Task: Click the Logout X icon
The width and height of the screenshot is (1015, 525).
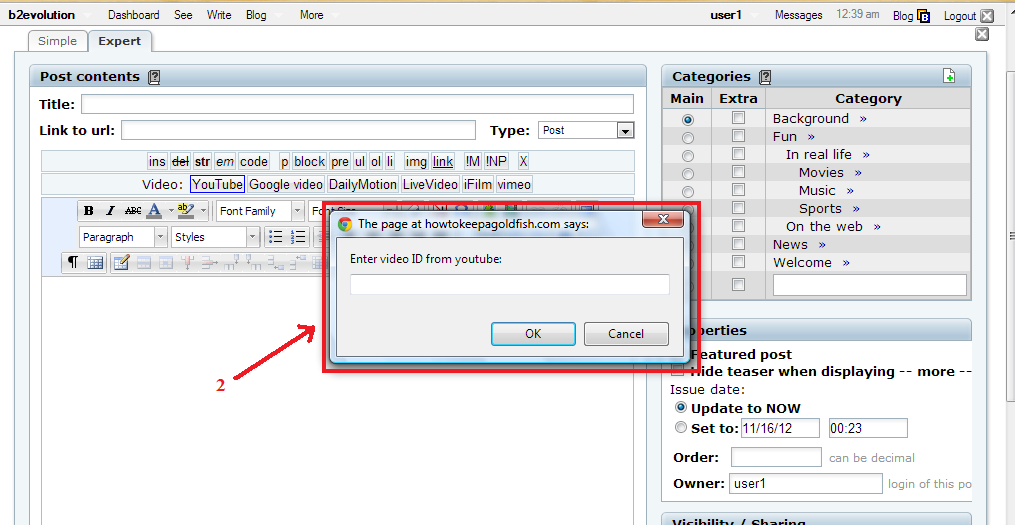Action: click(987, 16)
